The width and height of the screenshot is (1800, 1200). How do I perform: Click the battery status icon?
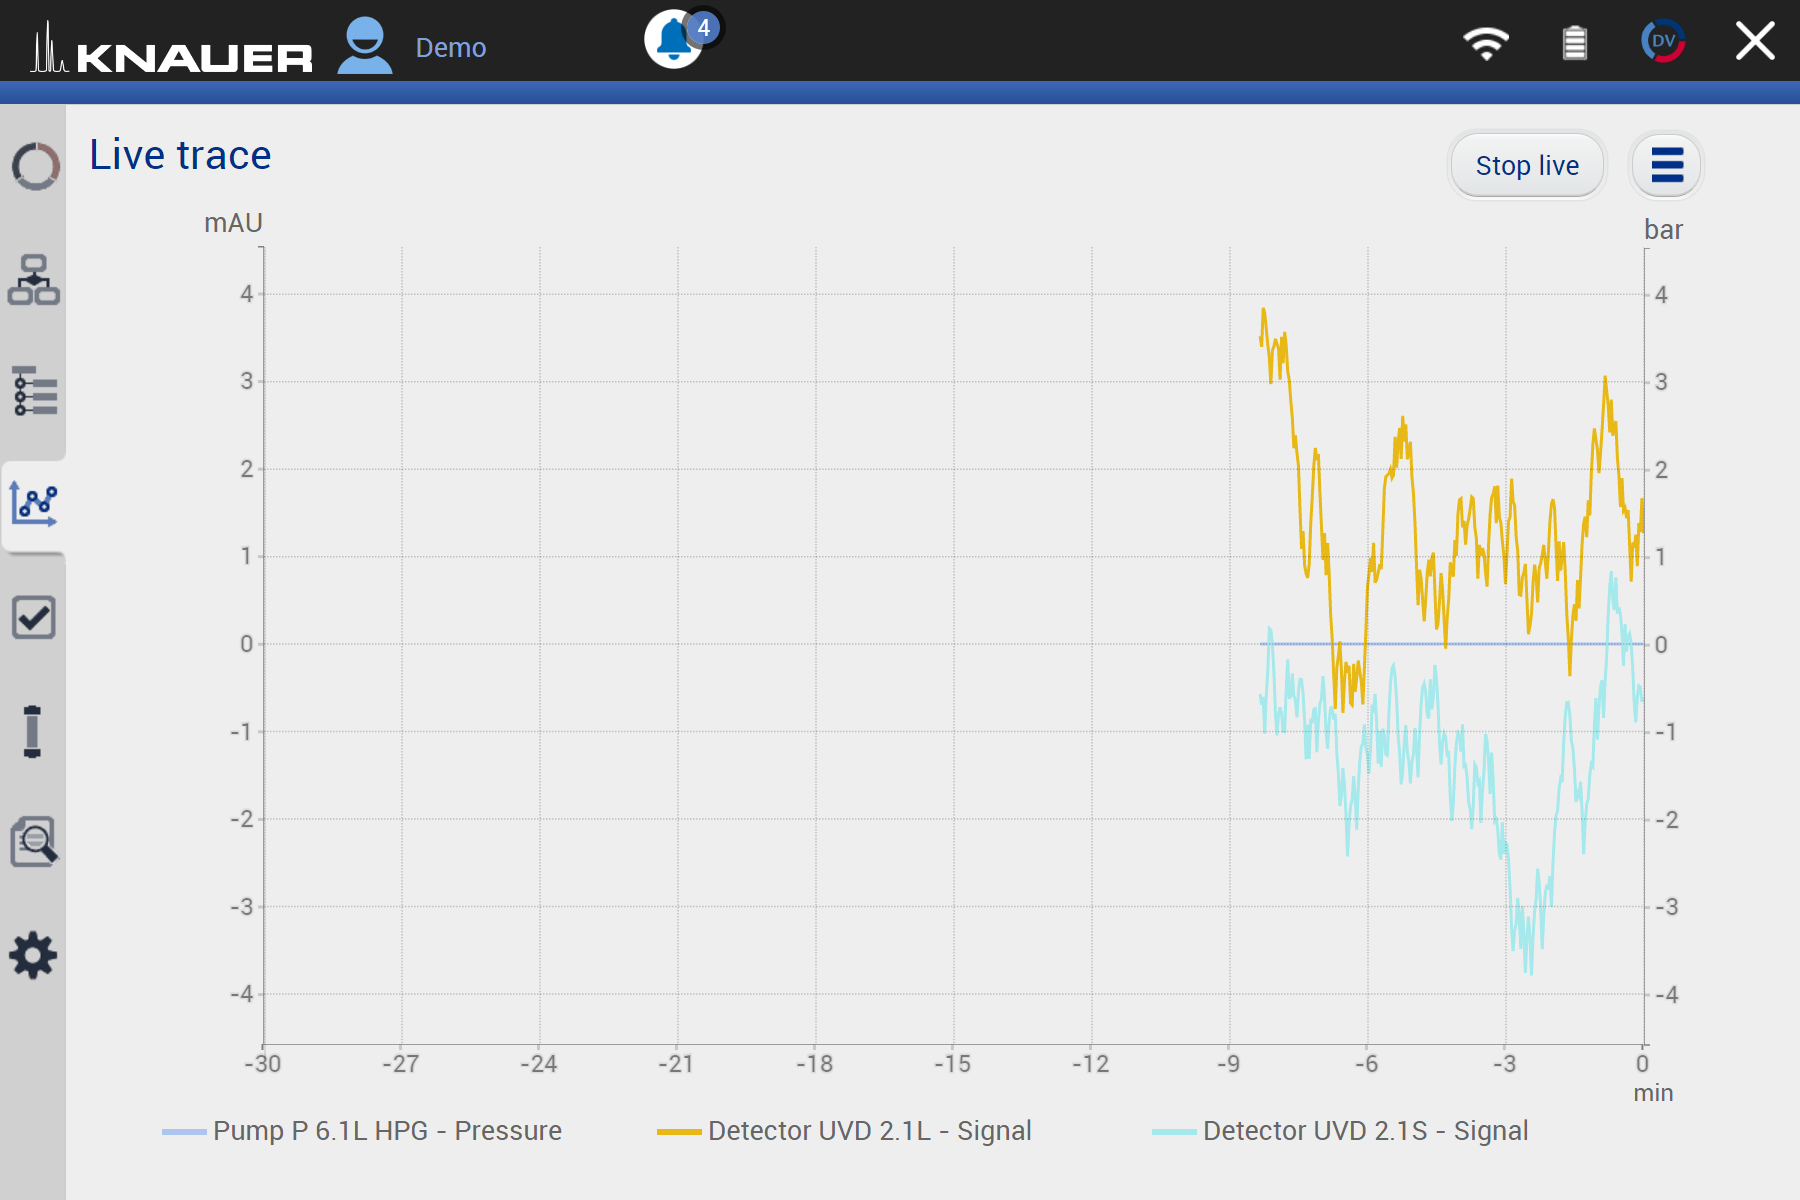(1575, 44)
